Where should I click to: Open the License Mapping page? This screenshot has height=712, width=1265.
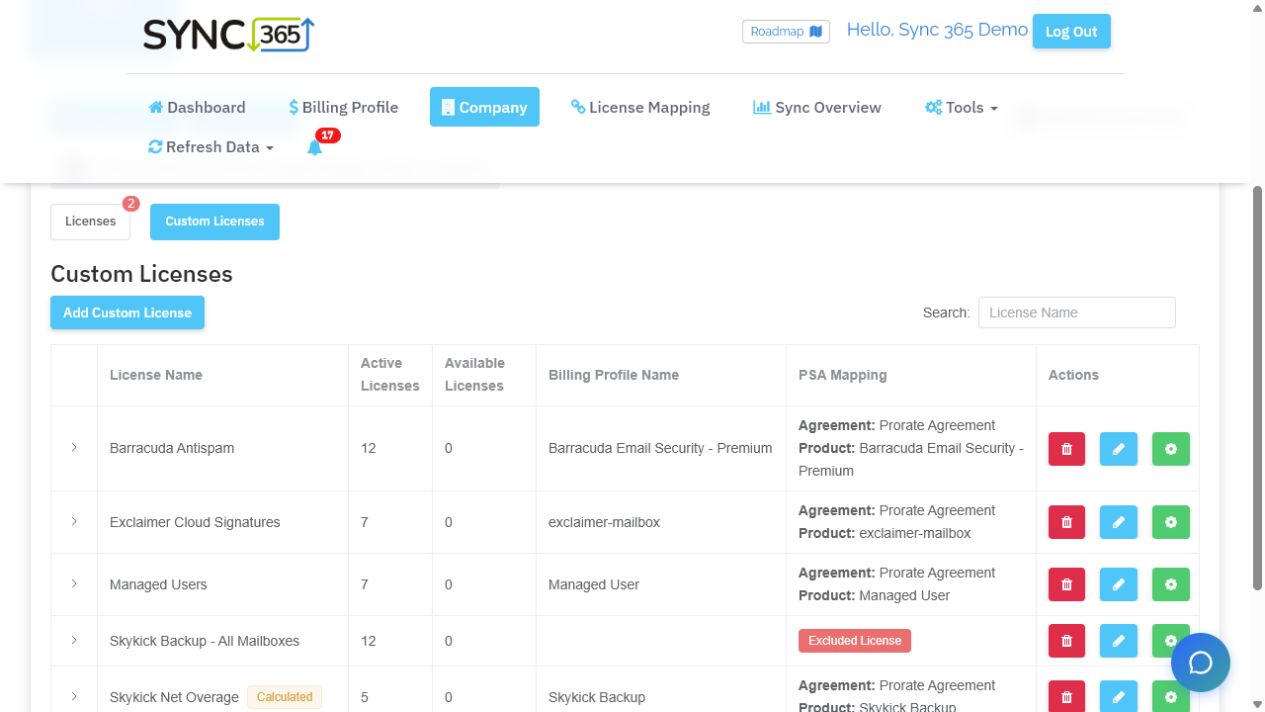pos(640,107)
